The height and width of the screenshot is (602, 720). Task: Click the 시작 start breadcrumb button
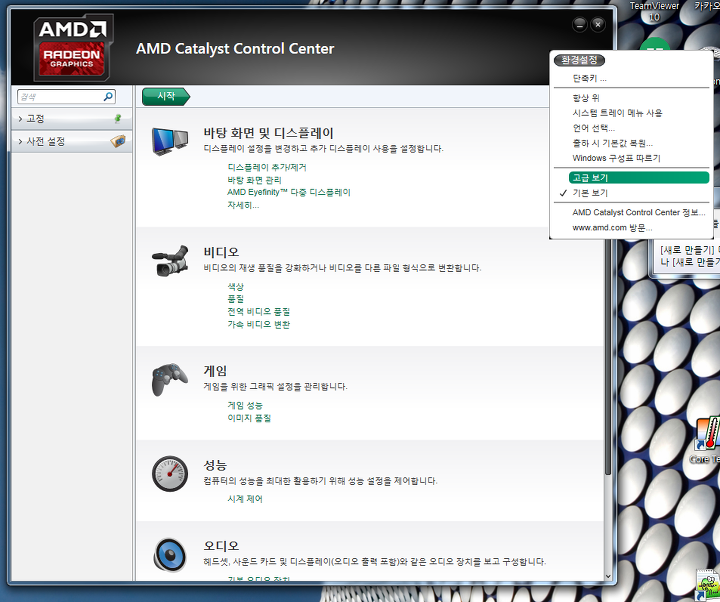[166, 96]
